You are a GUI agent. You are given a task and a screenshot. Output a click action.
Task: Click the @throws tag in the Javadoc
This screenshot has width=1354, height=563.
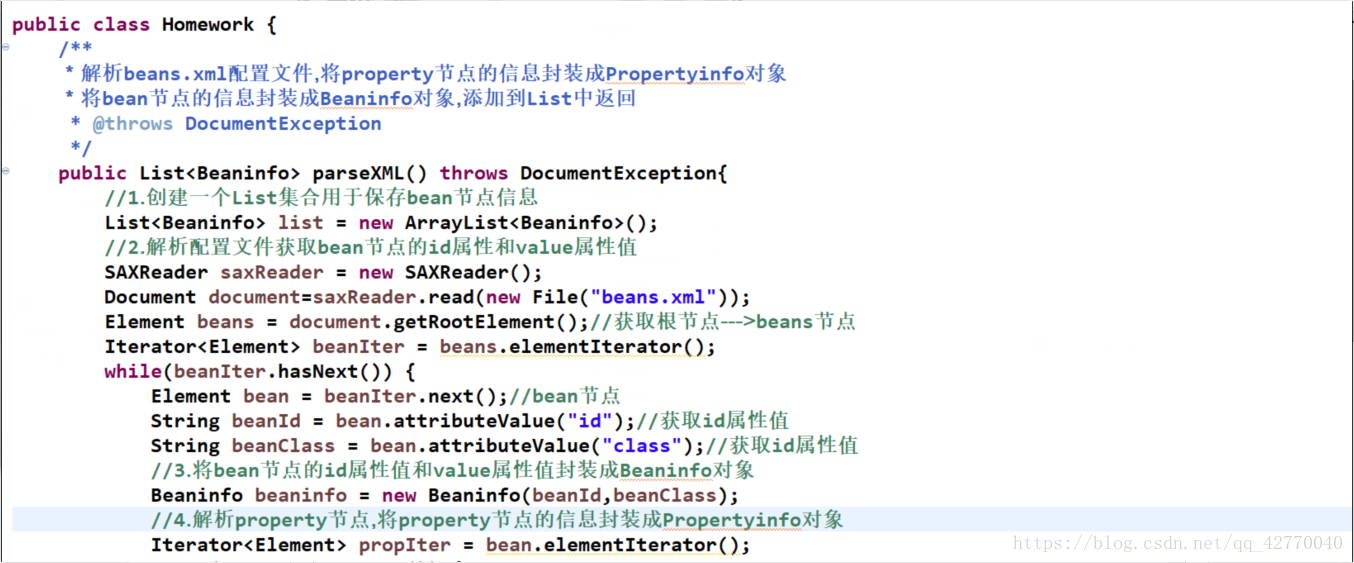[132, 123]
